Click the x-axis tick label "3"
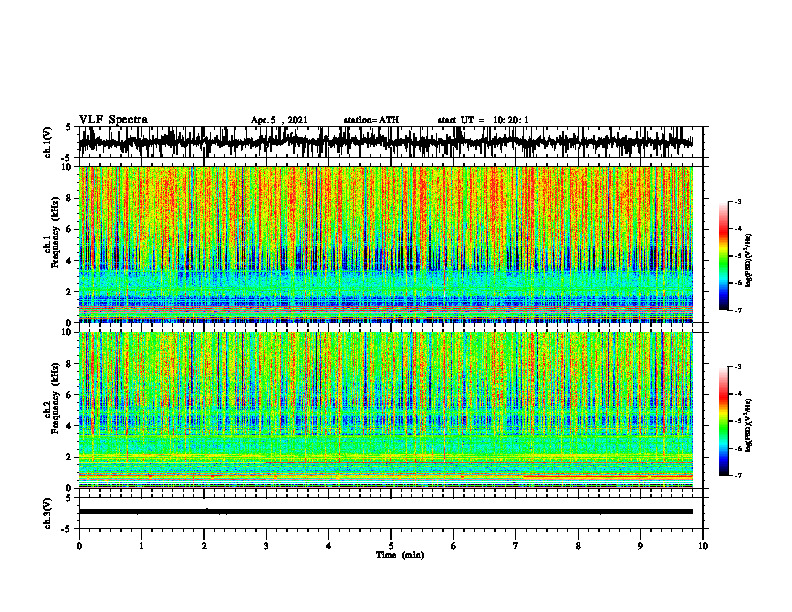 266,546
